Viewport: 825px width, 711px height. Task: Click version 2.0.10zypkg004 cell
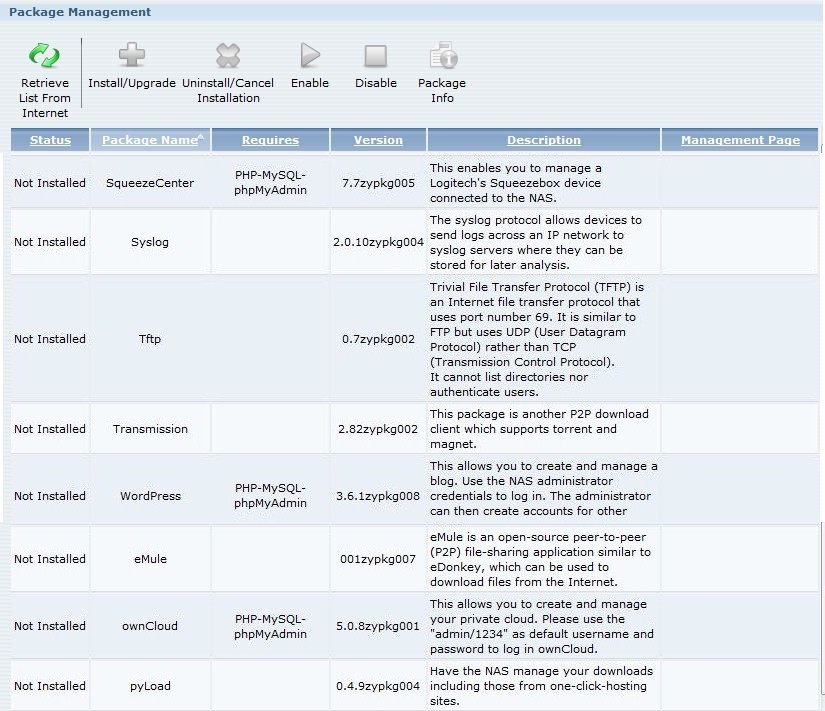378,242
